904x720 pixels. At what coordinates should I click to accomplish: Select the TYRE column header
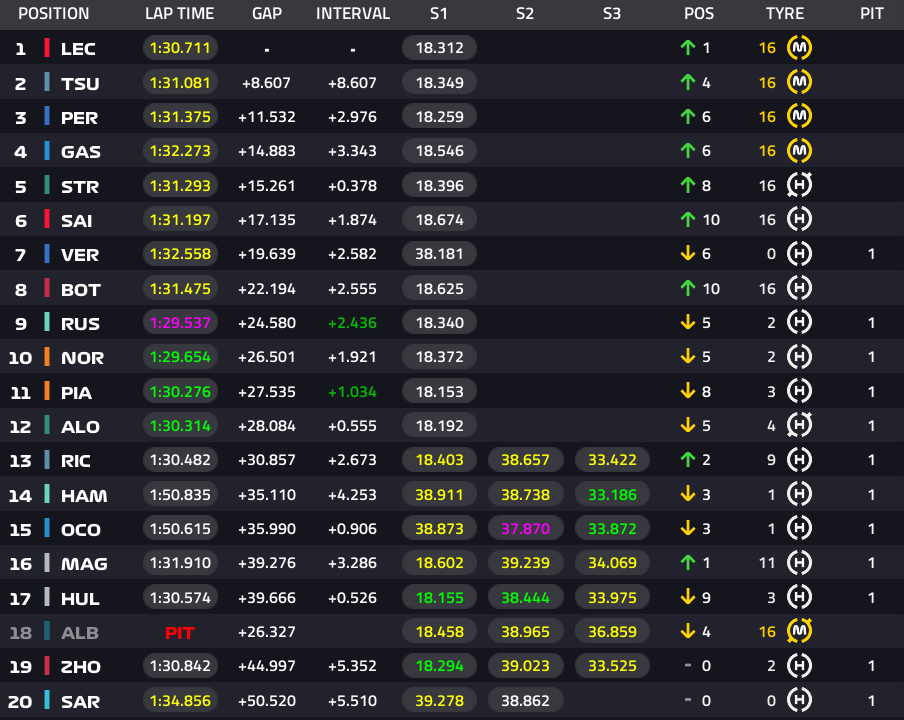tap(785, 13)
